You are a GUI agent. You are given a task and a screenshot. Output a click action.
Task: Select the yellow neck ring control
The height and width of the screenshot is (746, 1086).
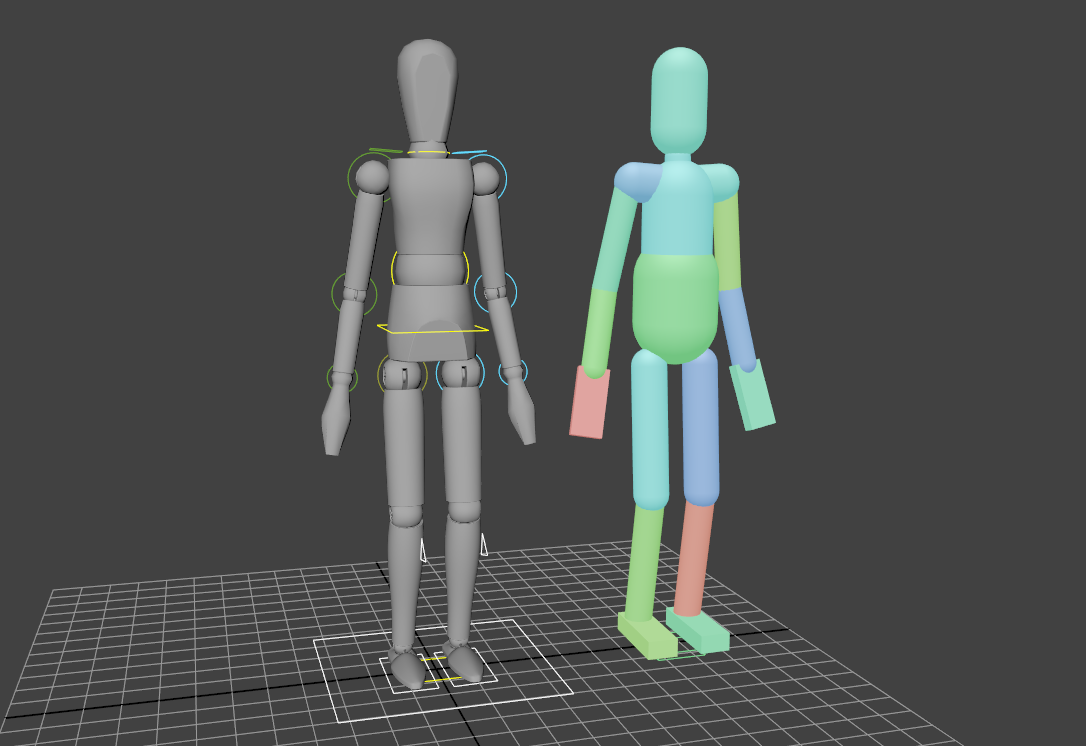pyautogui.click(x=427, y=152)
